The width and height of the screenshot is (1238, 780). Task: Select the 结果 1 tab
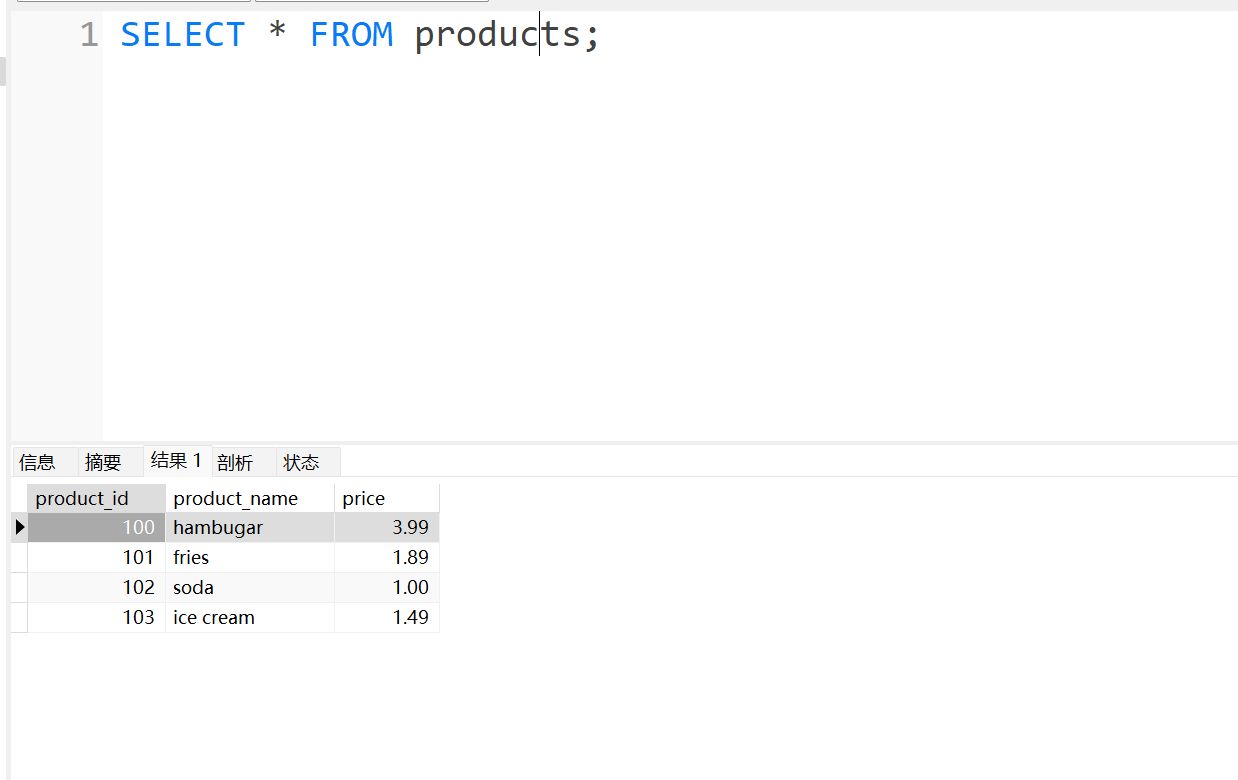[x=176, y=461]
